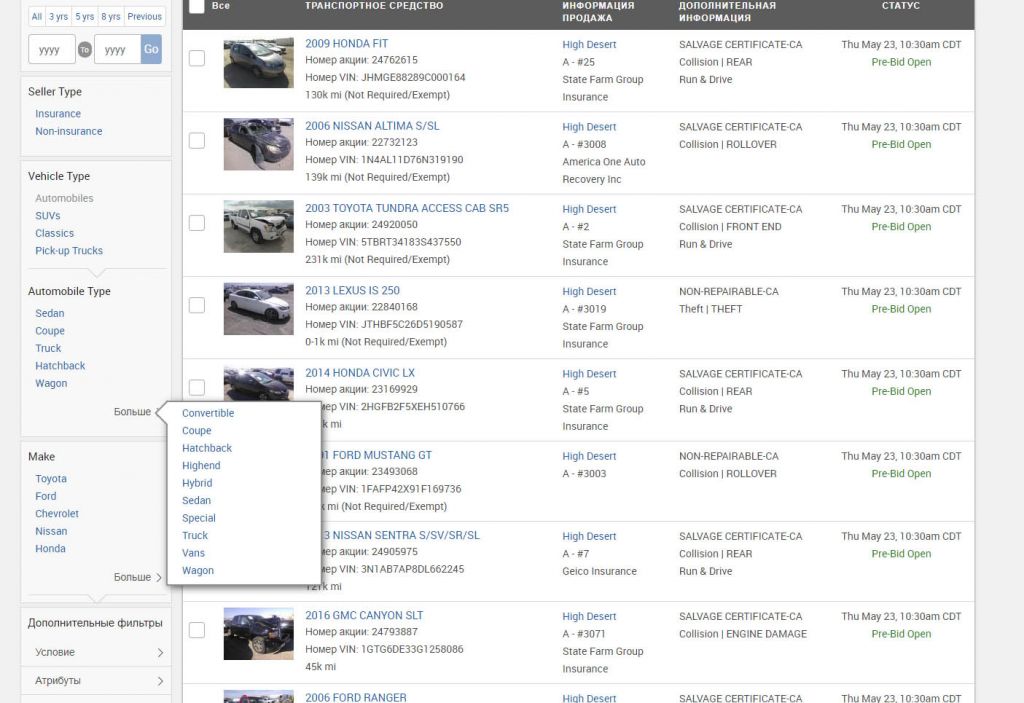Expand 'Больше' under Make
This screenshot has width=1024, height=703.
138,577
